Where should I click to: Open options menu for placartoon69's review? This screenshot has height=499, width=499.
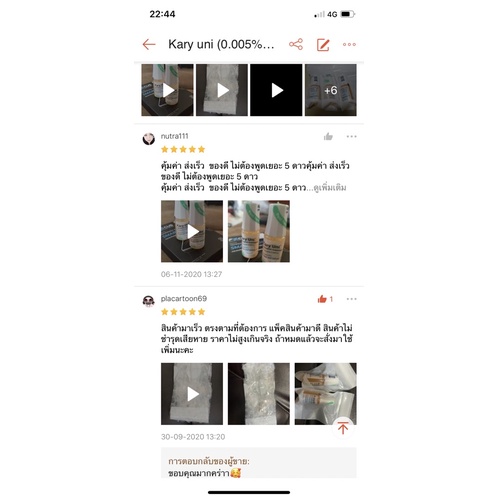coord(351,299)
